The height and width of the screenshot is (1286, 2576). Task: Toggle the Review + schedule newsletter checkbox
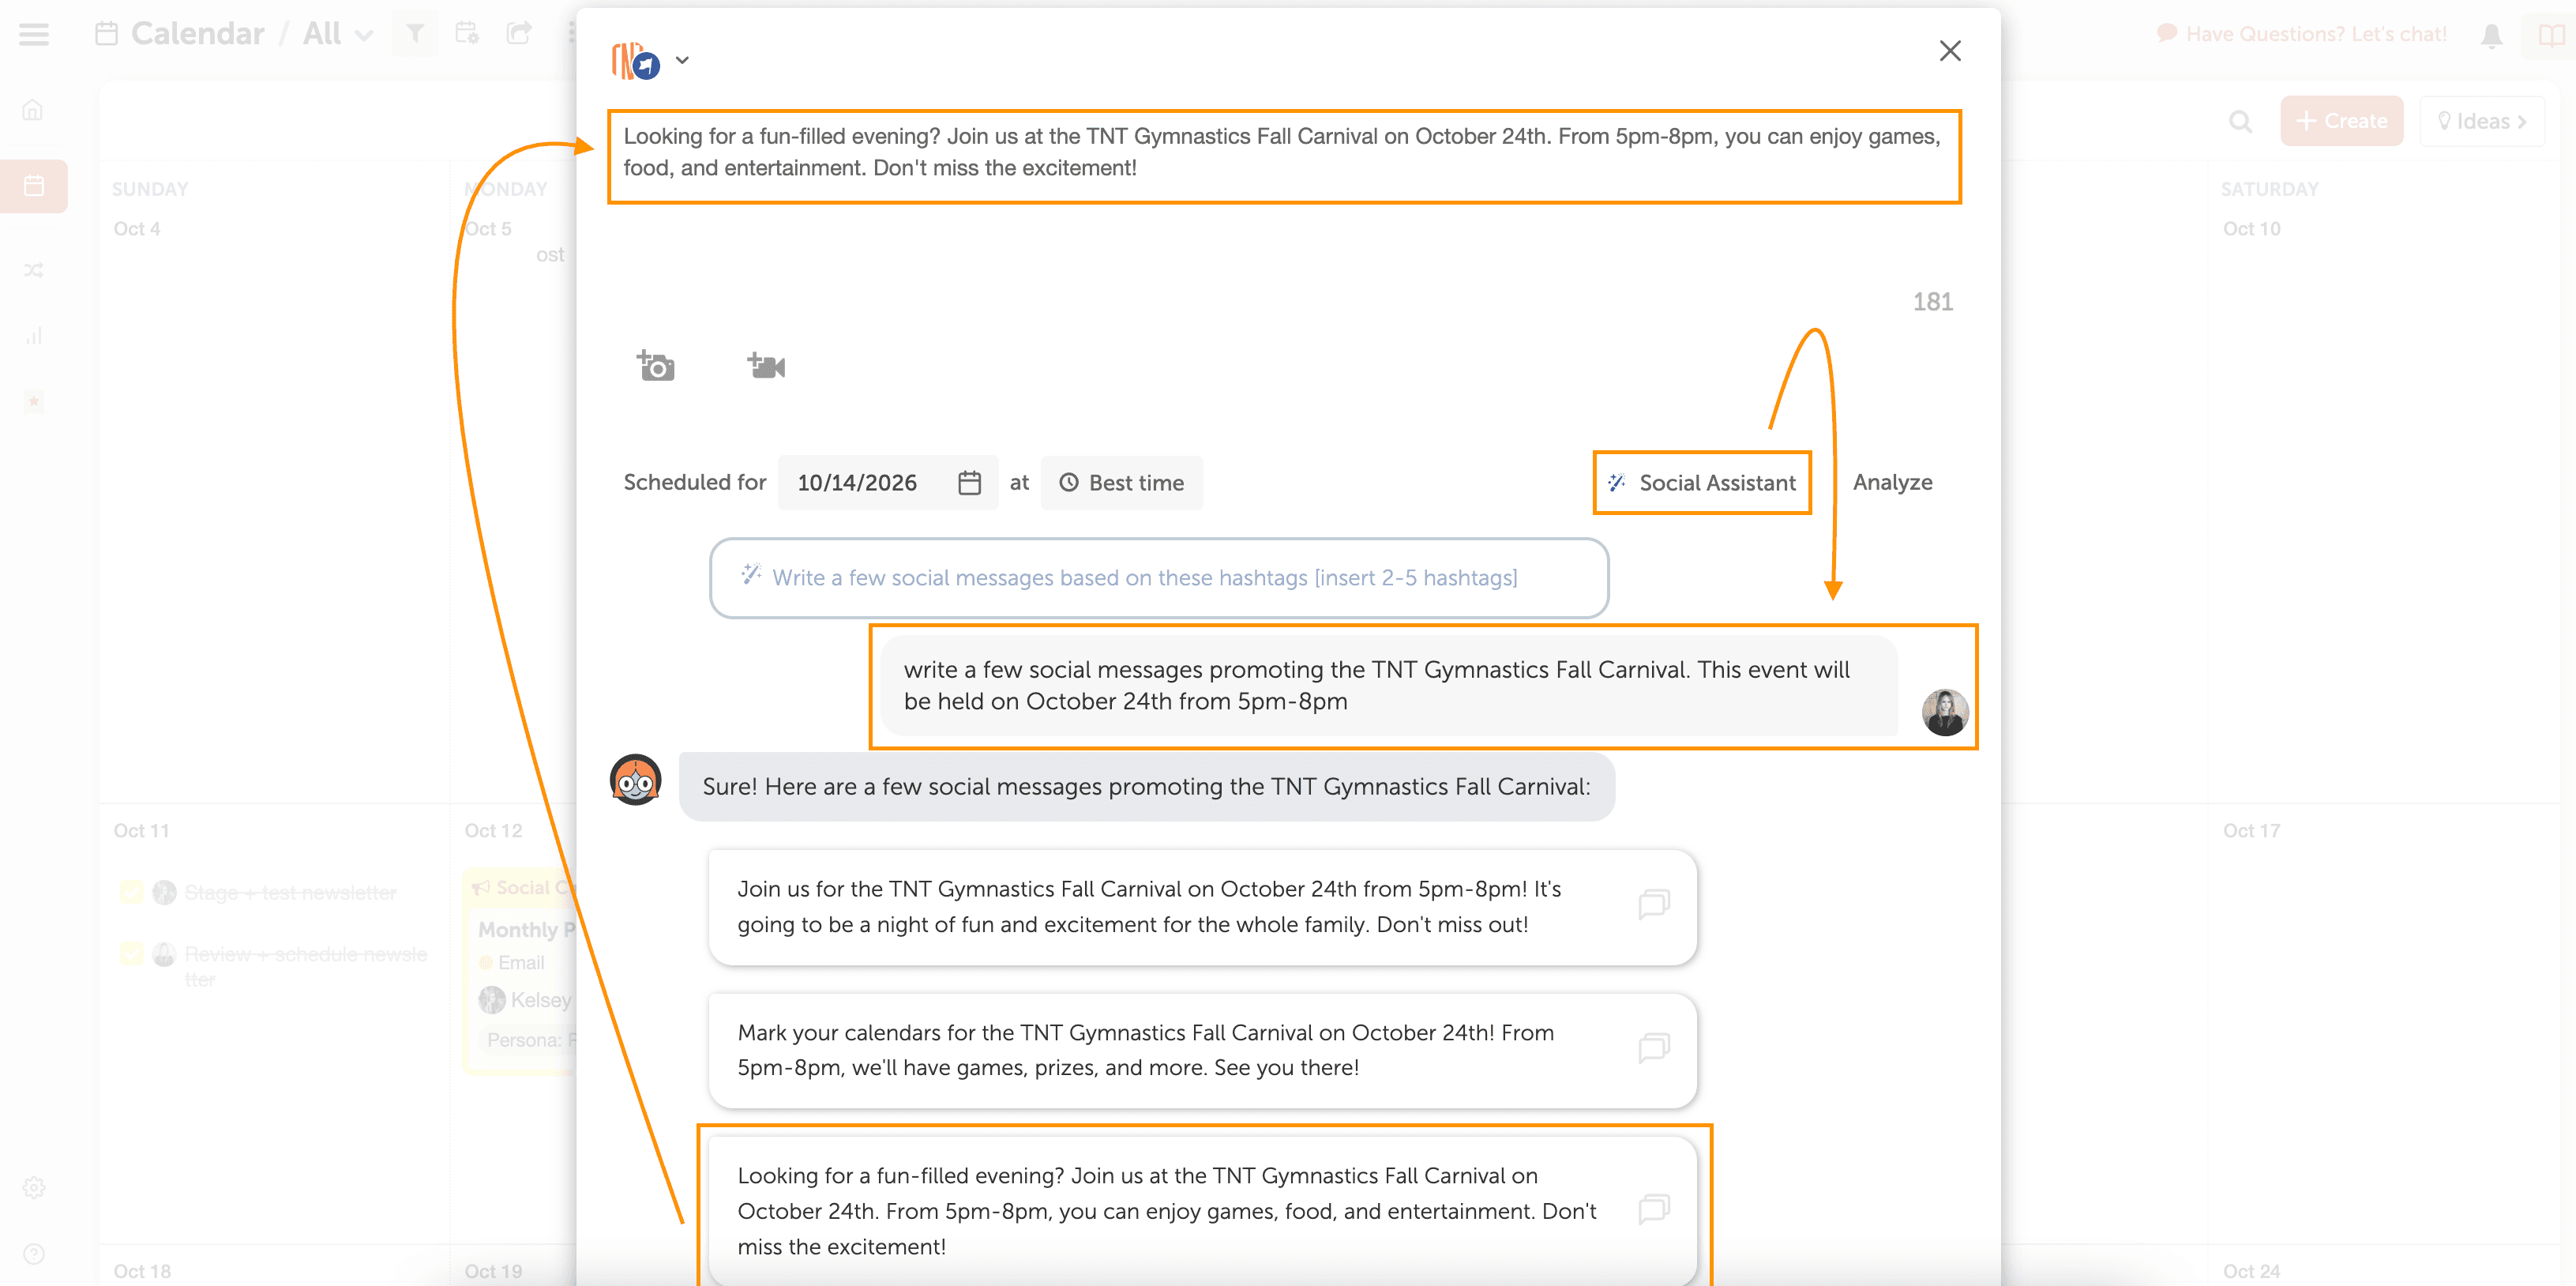pos(131,954)
